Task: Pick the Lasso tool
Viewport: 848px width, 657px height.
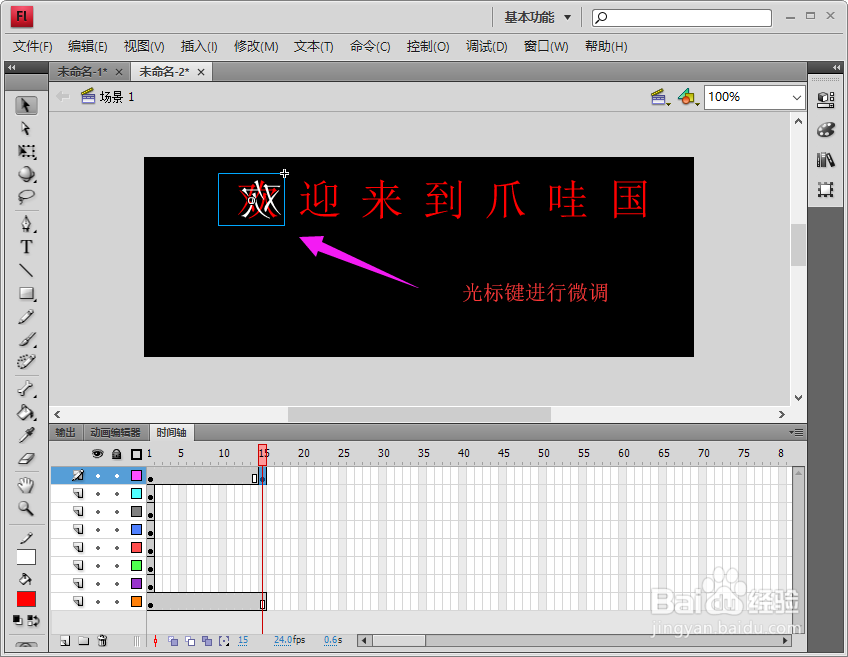Action: (x=26, y=197)
